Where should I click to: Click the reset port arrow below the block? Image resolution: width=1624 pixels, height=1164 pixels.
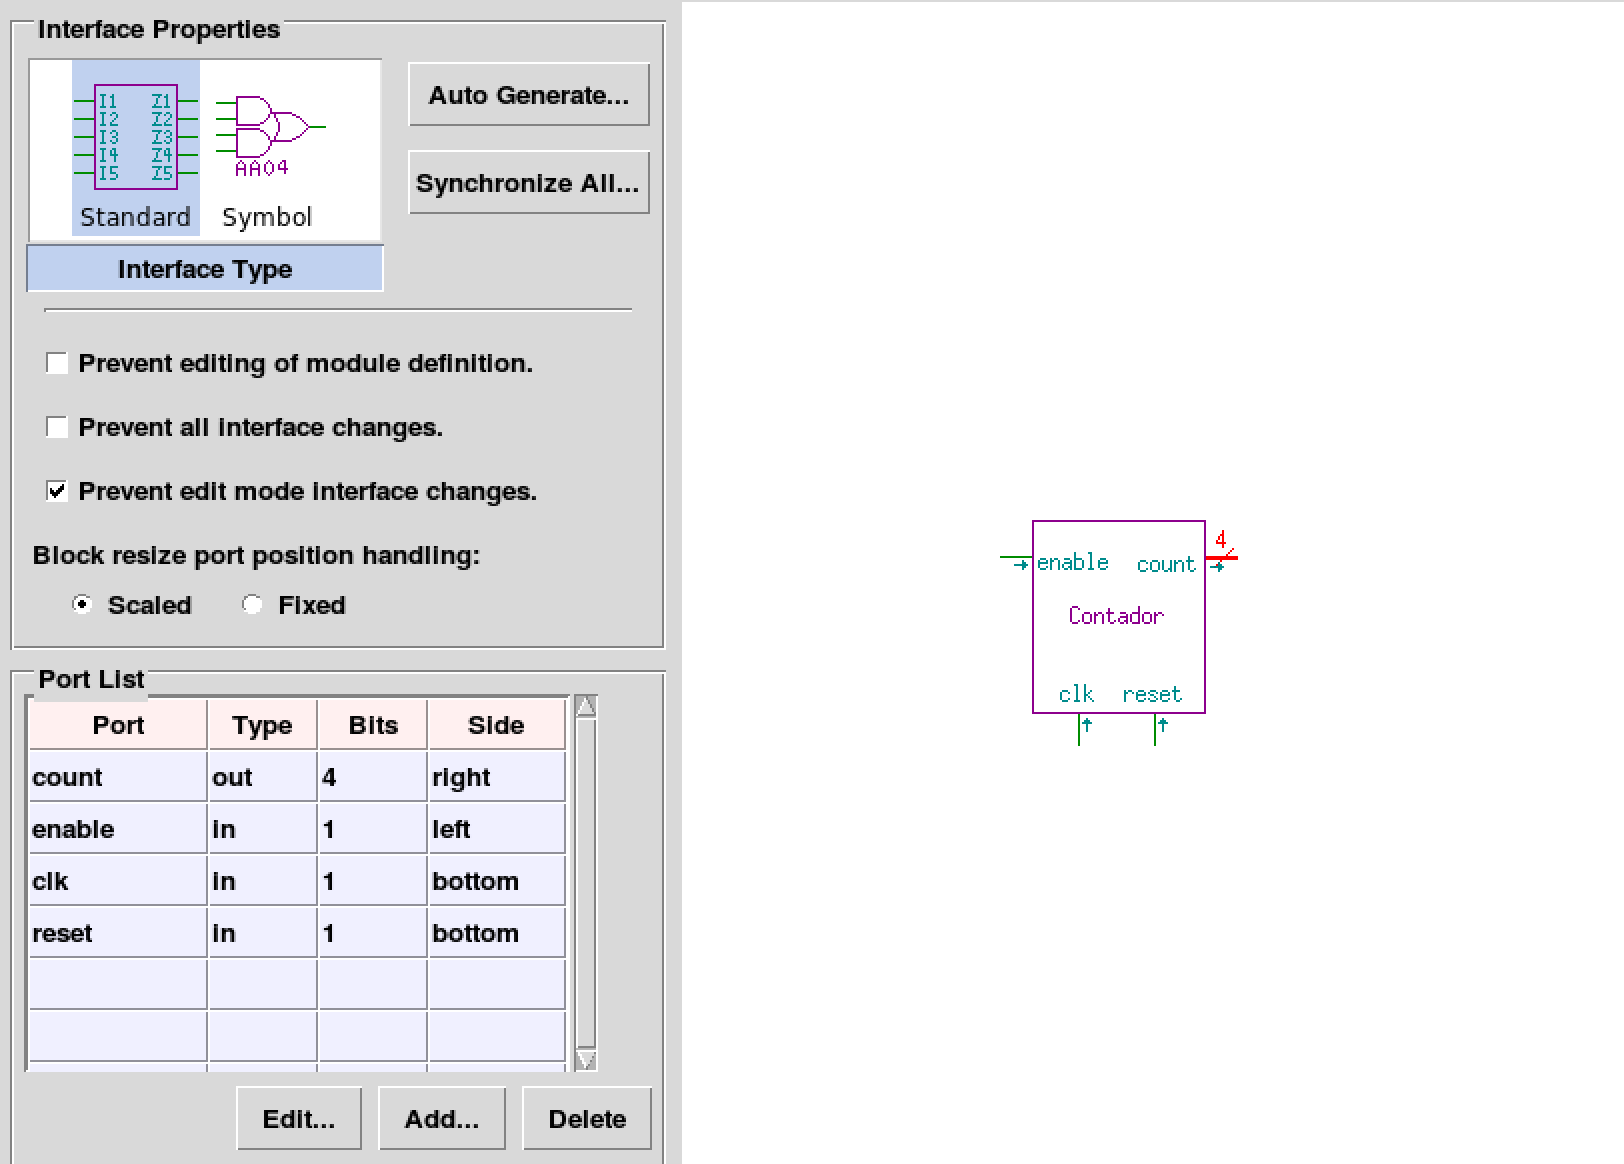1161,727
